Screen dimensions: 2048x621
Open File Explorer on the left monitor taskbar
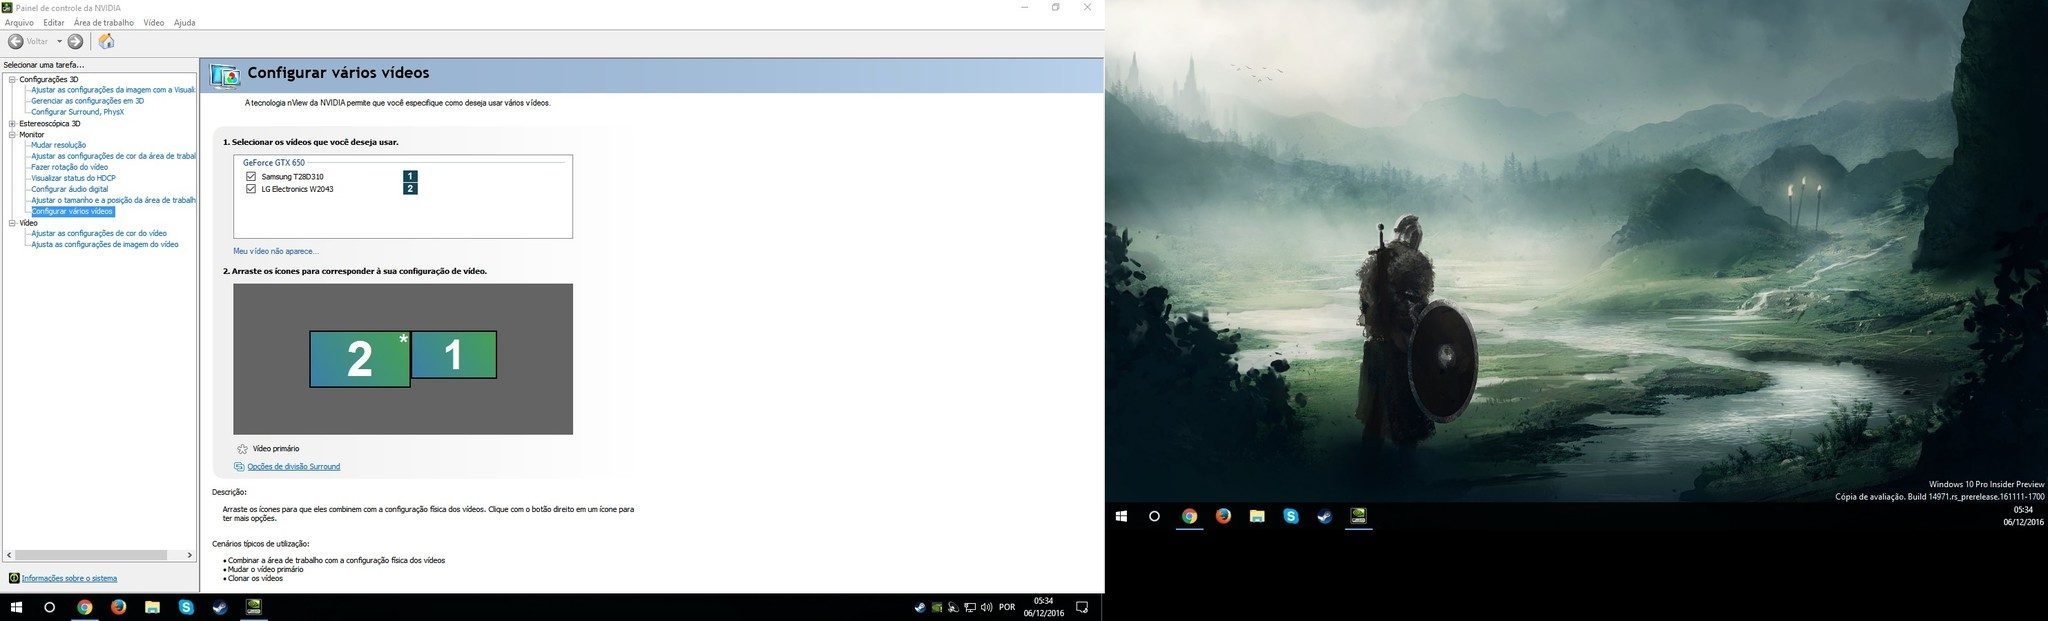[152, 607]
